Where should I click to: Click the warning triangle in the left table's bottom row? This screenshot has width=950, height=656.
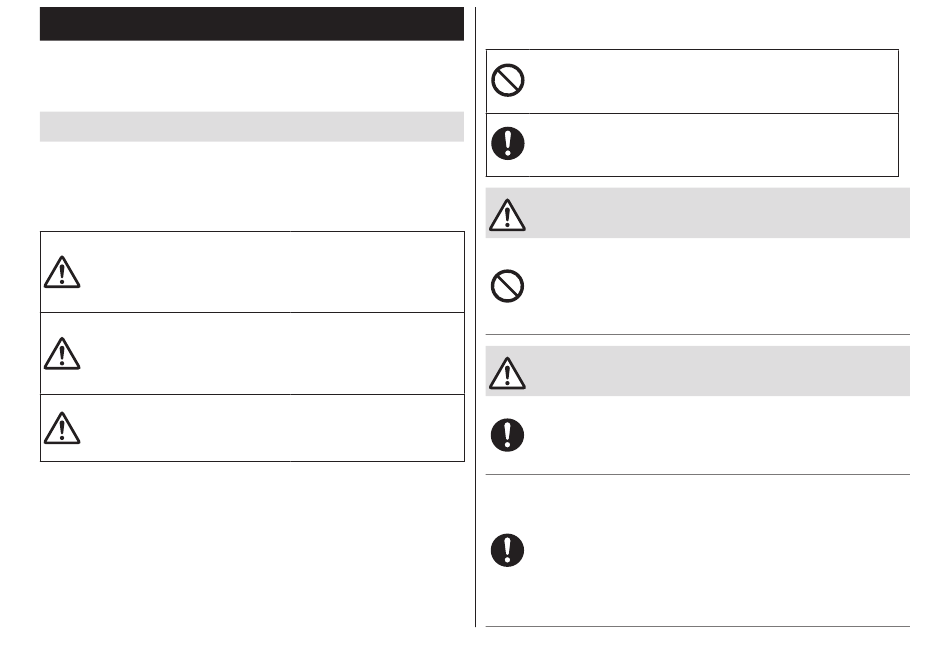tap(62, 428)
